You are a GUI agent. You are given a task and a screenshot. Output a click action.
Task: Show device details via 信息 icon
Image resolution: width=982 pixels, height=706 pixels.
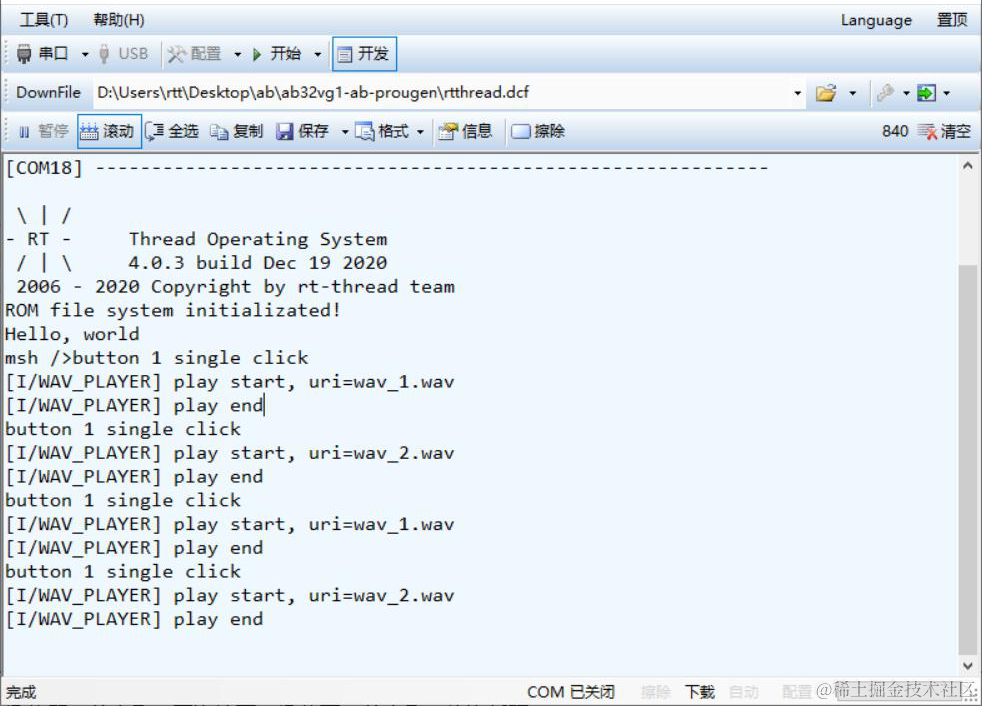(448, 132)
